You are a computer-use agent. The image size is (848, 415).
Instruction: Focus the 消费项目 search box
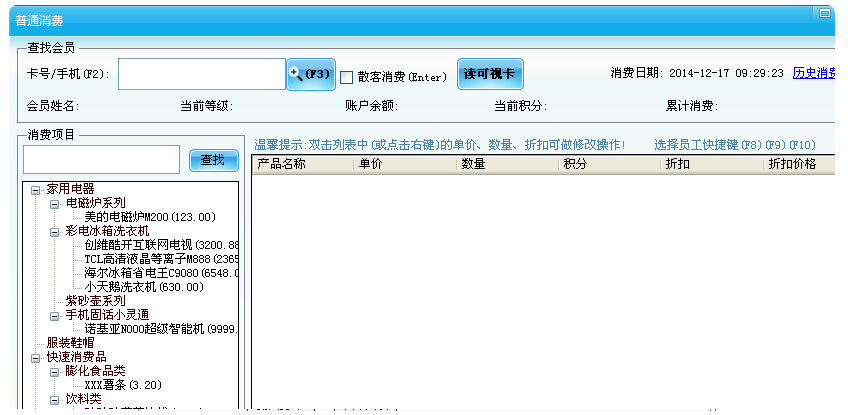pos(101,160)
